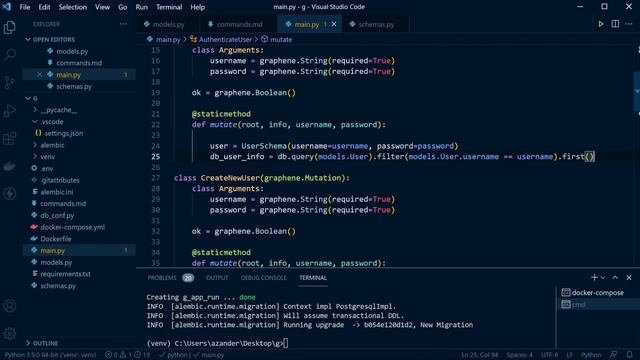This screenshot has width=640, height=360.
Task: Open the new terminal launch profile dropdown
Action: (603, 278)
